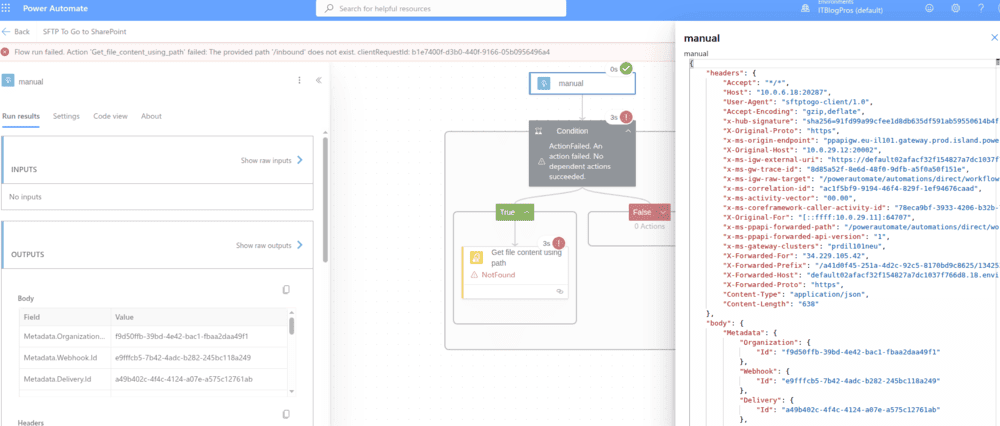Viewport: 1000px width, 426px height.
Task: Select the manual trigger node on canvas
Action: (582, 83)
